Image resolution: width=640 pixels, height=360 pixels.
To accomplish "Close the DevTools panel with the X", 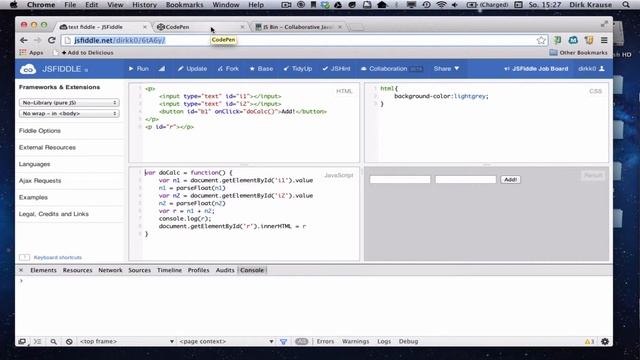I will point(21,270).
